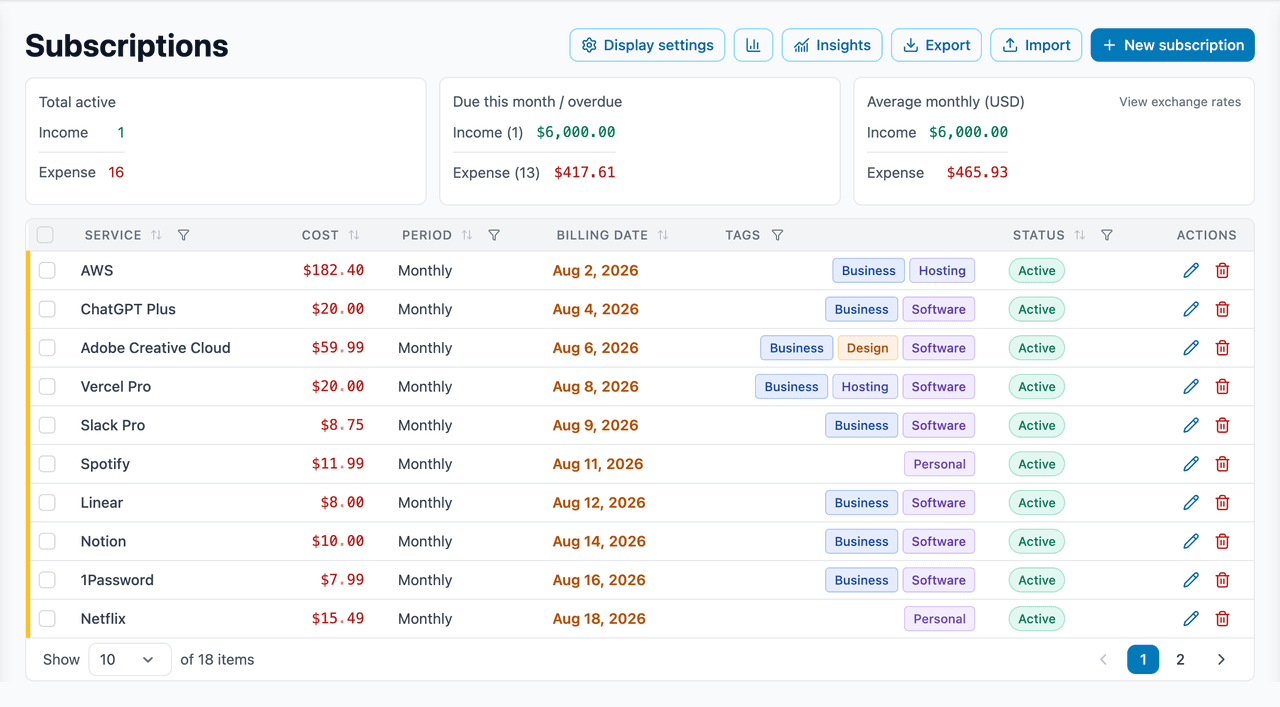Open the Period column filter
1280x707 pixels.
(494, 235)
